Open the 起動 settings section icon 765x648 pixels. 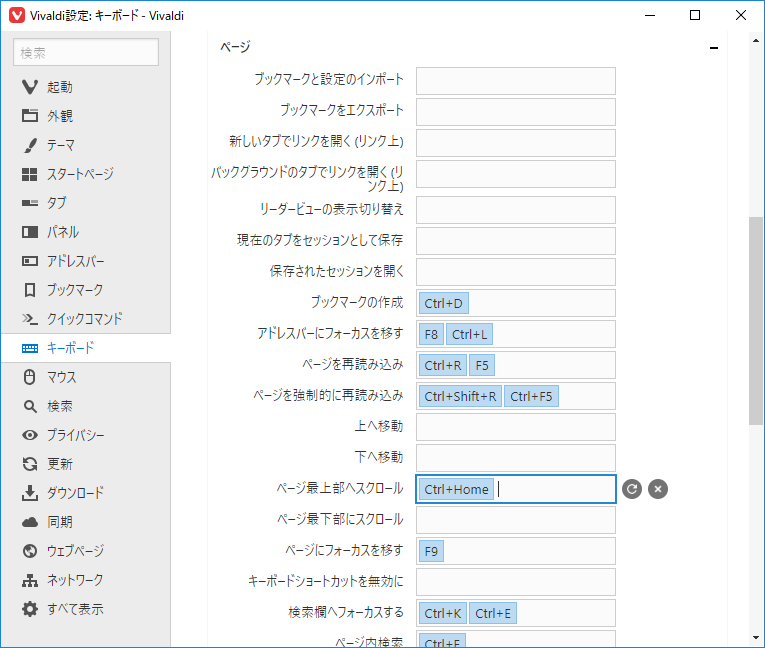coord(30,87)
